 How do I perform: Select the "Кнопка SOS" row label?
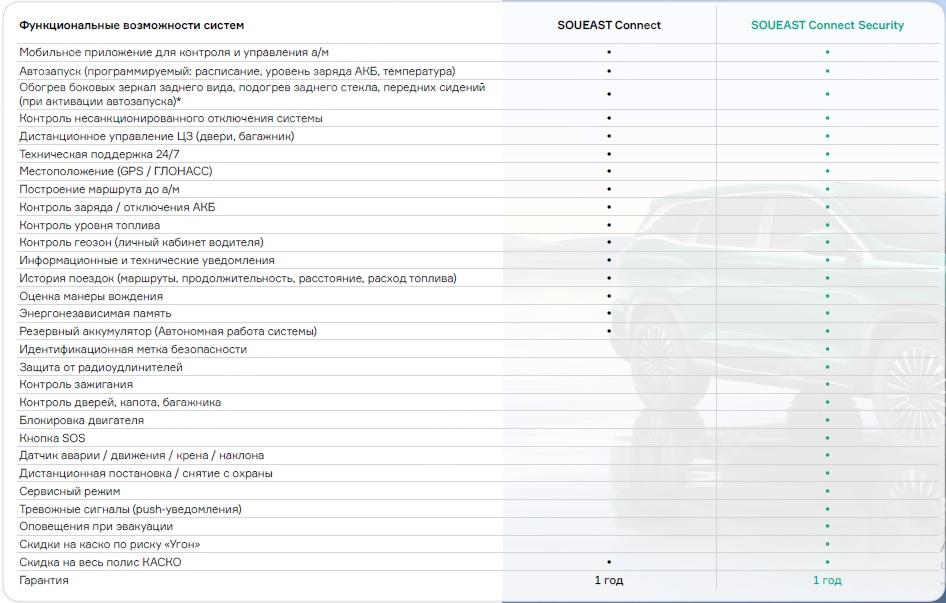pos(52,439)
